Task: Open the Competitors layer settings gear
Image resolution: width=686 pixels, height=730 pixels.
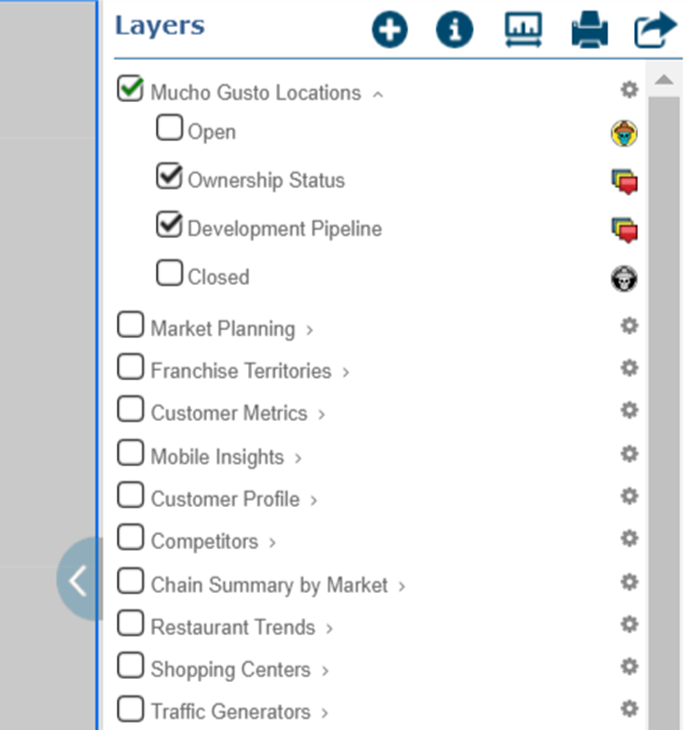Action: (x=629, y=538)
